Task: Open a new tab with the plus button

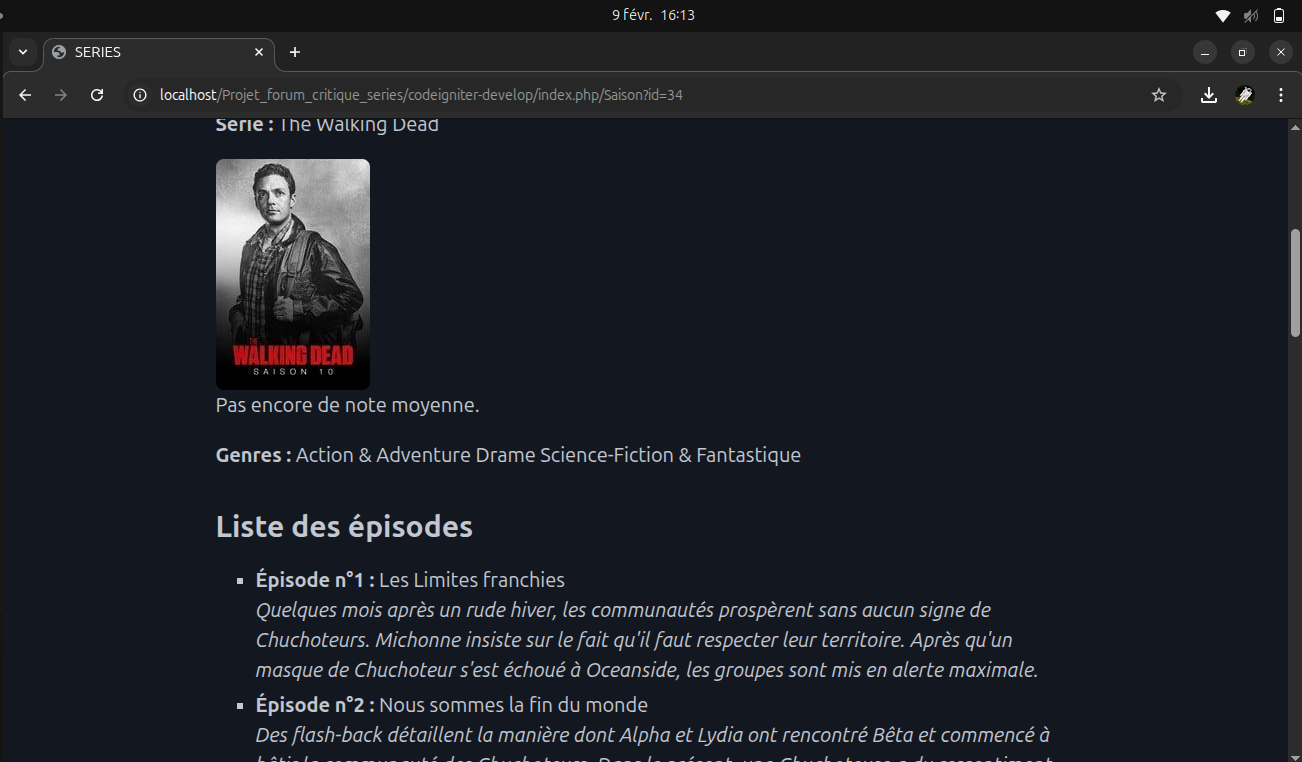Action: tap(294, 52)
